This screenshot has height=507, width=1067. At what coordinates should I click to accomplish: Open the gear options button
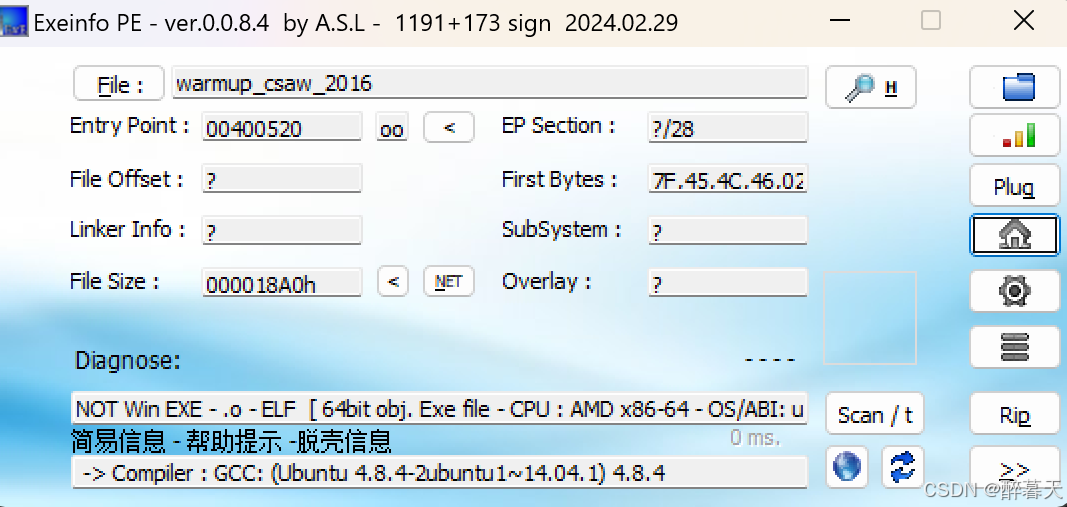click(x=1014, y=291)
